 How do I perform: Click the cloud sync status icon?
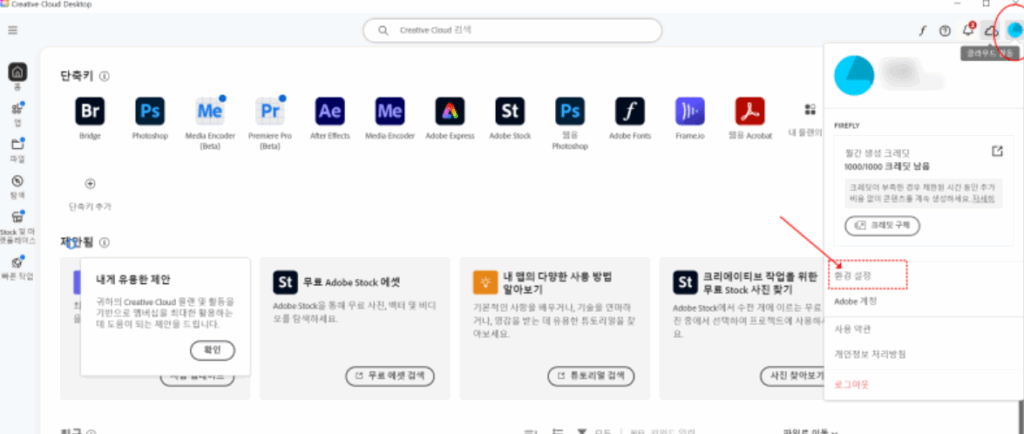coord(991,31)
